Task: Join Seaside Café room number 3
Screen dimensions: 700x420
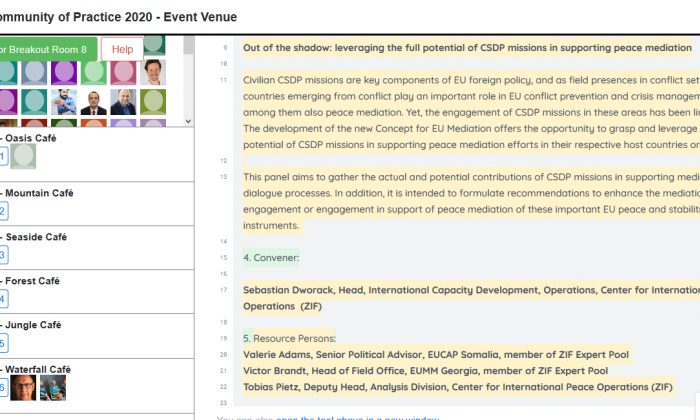Action: 3,255
